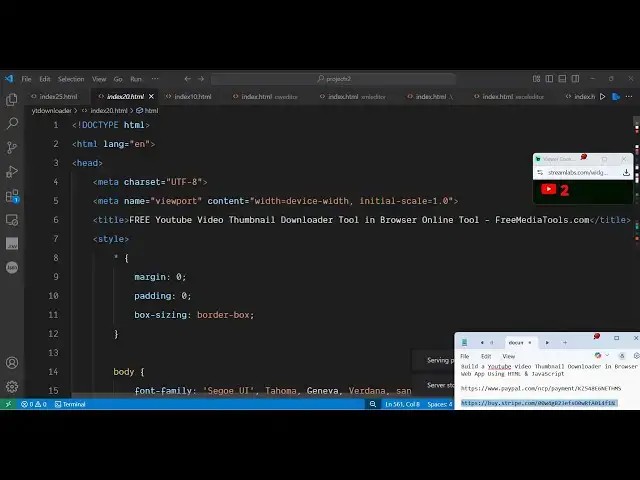Open the Extensions view
Screen dimensions: 640x480
pyautogui.click(x=12, y=196)
